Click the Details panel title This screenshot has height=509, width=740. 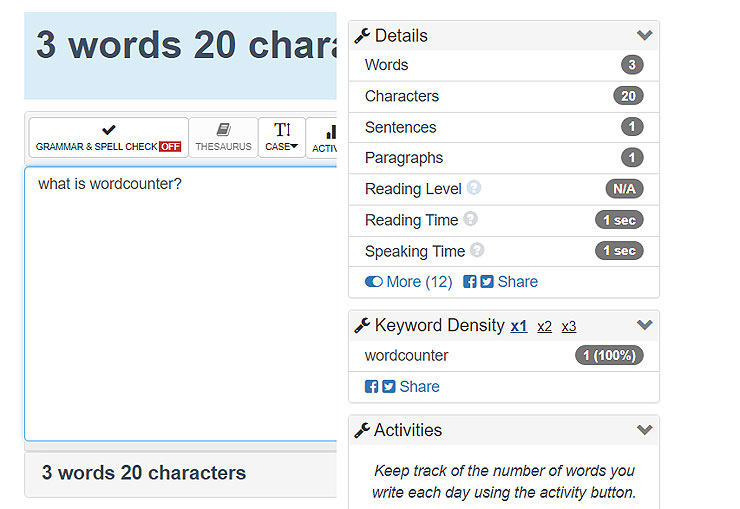(x=401, y=36)
